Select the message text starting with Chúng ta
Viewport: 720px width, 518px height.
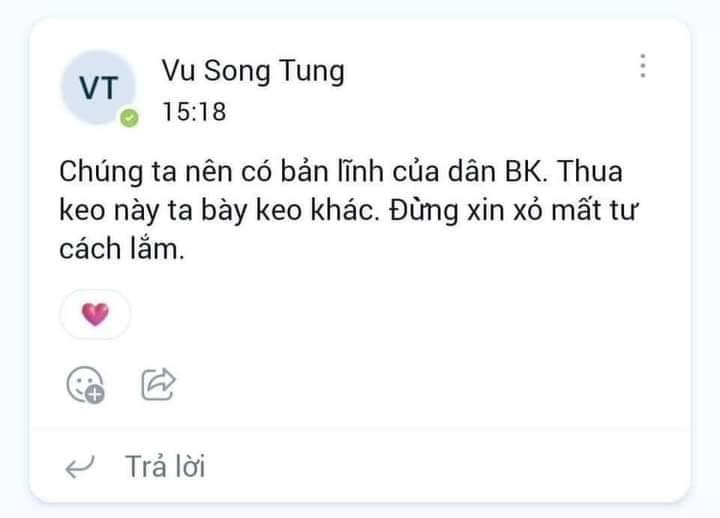tap(349, 210)
